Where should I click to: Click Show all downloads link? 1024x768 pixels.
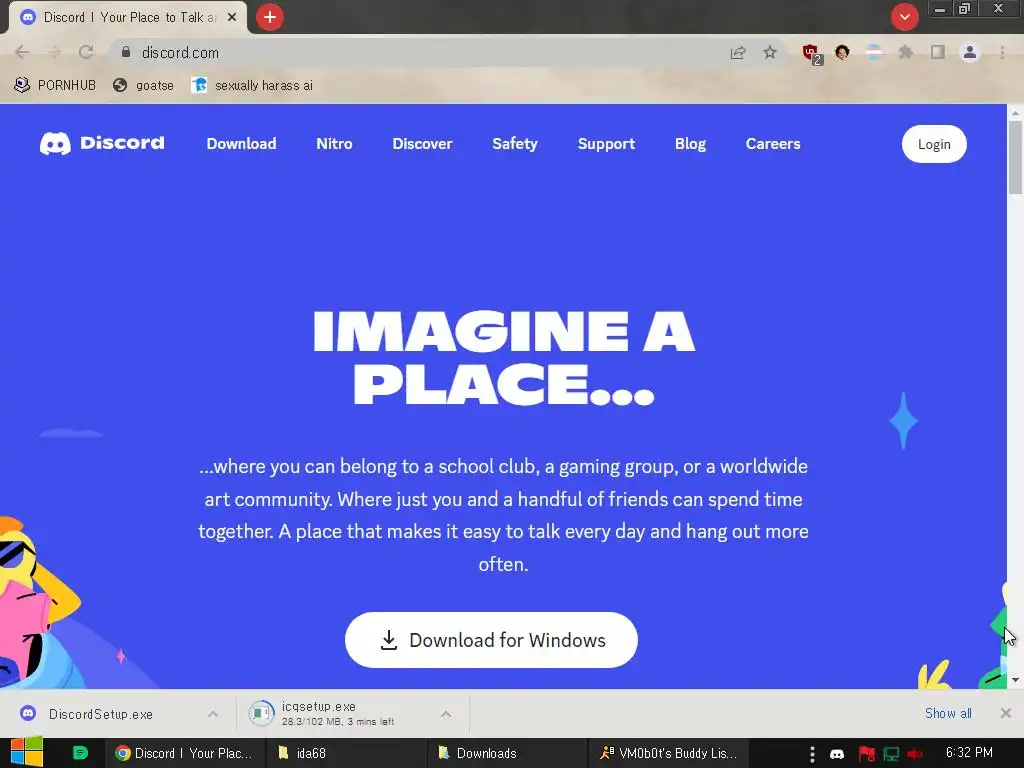(948, 713)
